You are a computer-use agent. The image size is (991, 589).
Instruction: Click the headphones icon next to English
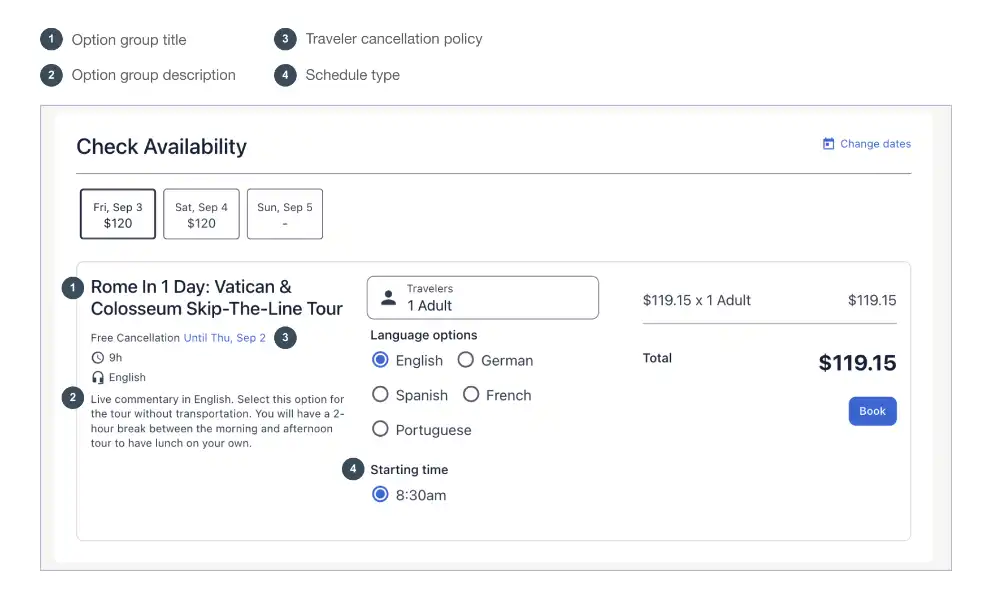97,377
